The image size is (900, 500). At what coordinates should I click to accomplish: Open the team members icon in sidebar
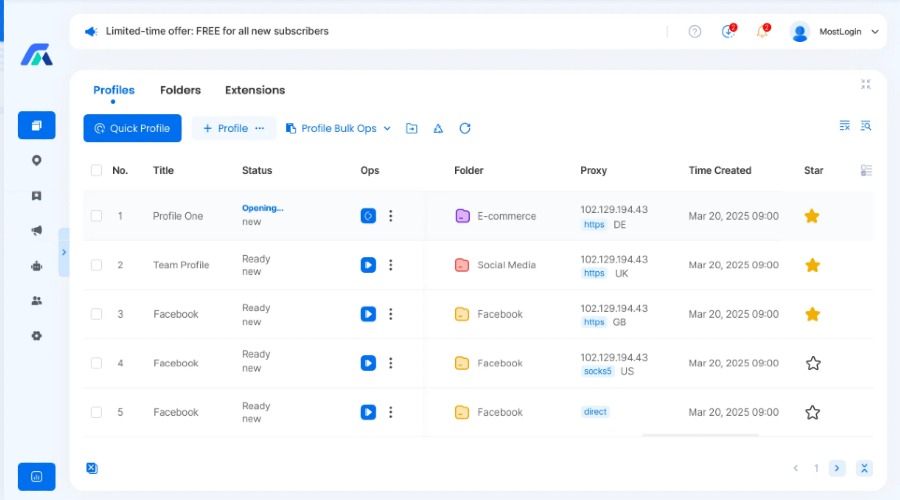pos(37,301)
